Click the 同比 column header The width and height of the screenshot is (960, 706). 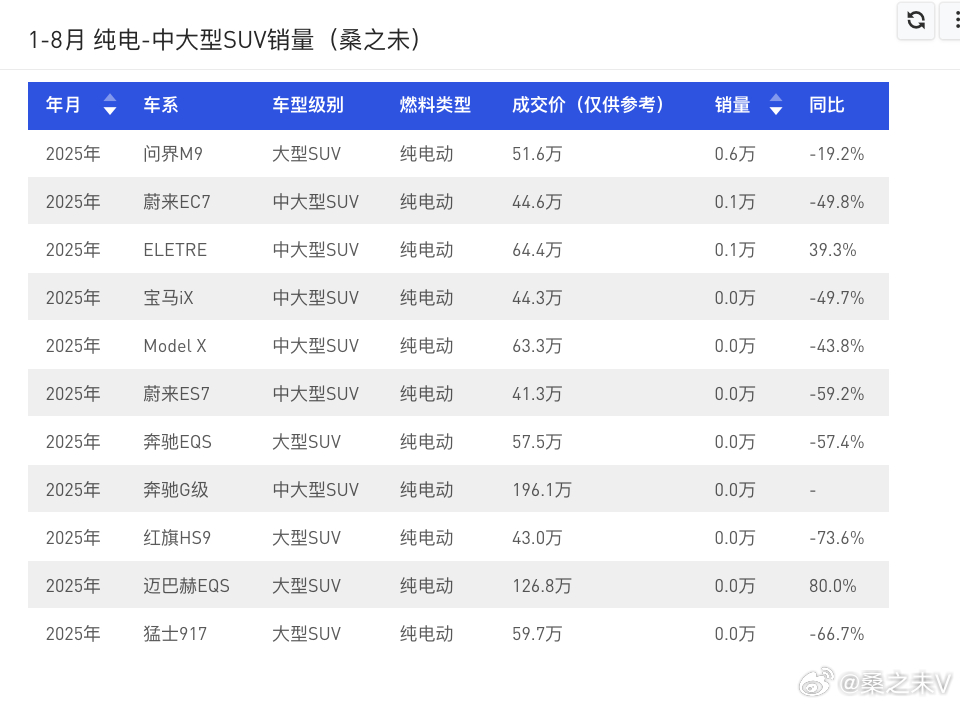pyautogui.click(x=827, y=105)
